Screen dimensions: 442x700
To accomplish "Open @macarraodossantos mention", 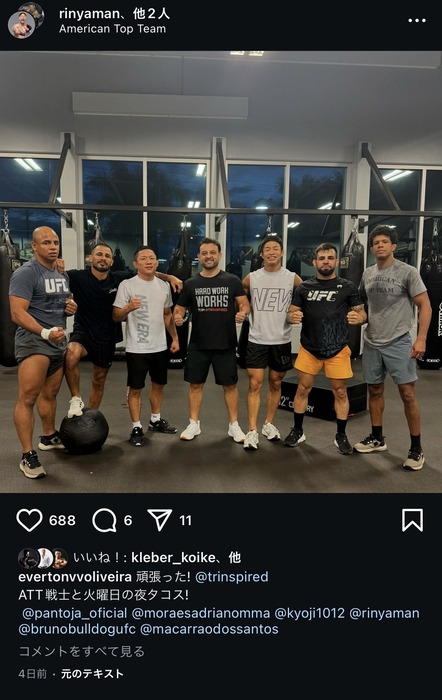I will [209, 629].
